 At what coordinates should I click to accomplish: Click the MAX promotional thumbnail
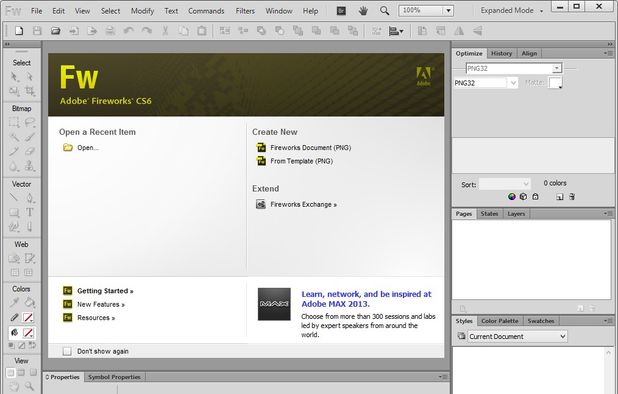pyautogui.click(x=274, y=304)
